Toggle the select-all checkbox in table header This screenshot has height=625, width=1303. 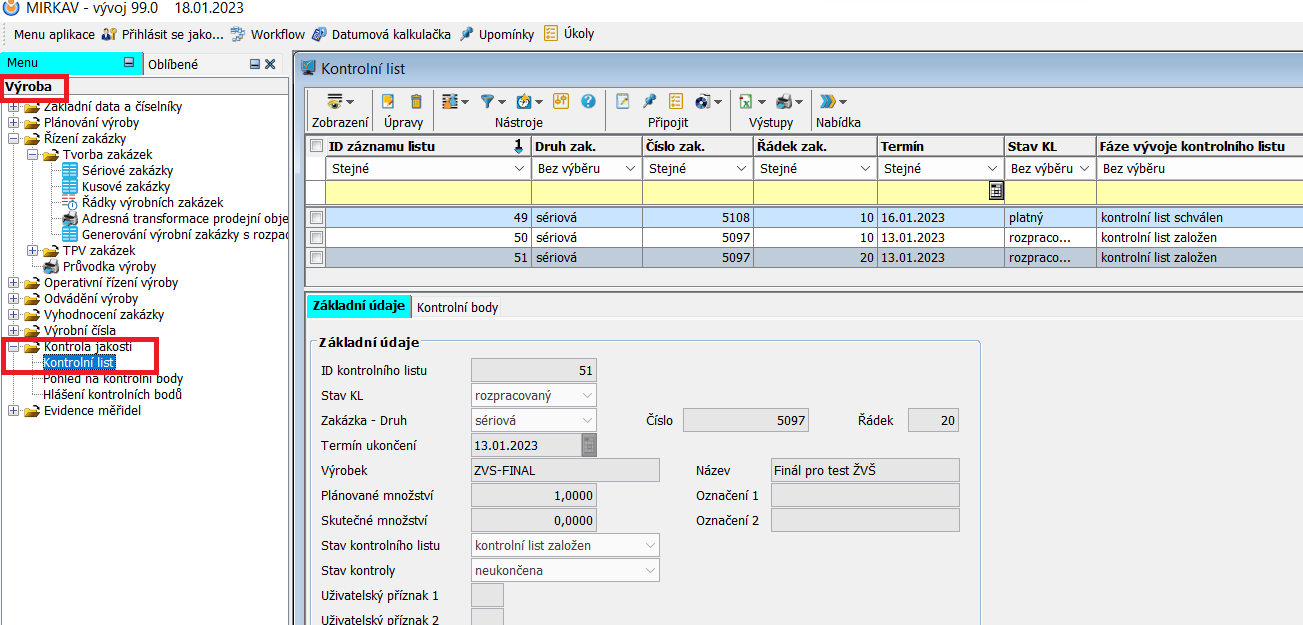point(316,146)
